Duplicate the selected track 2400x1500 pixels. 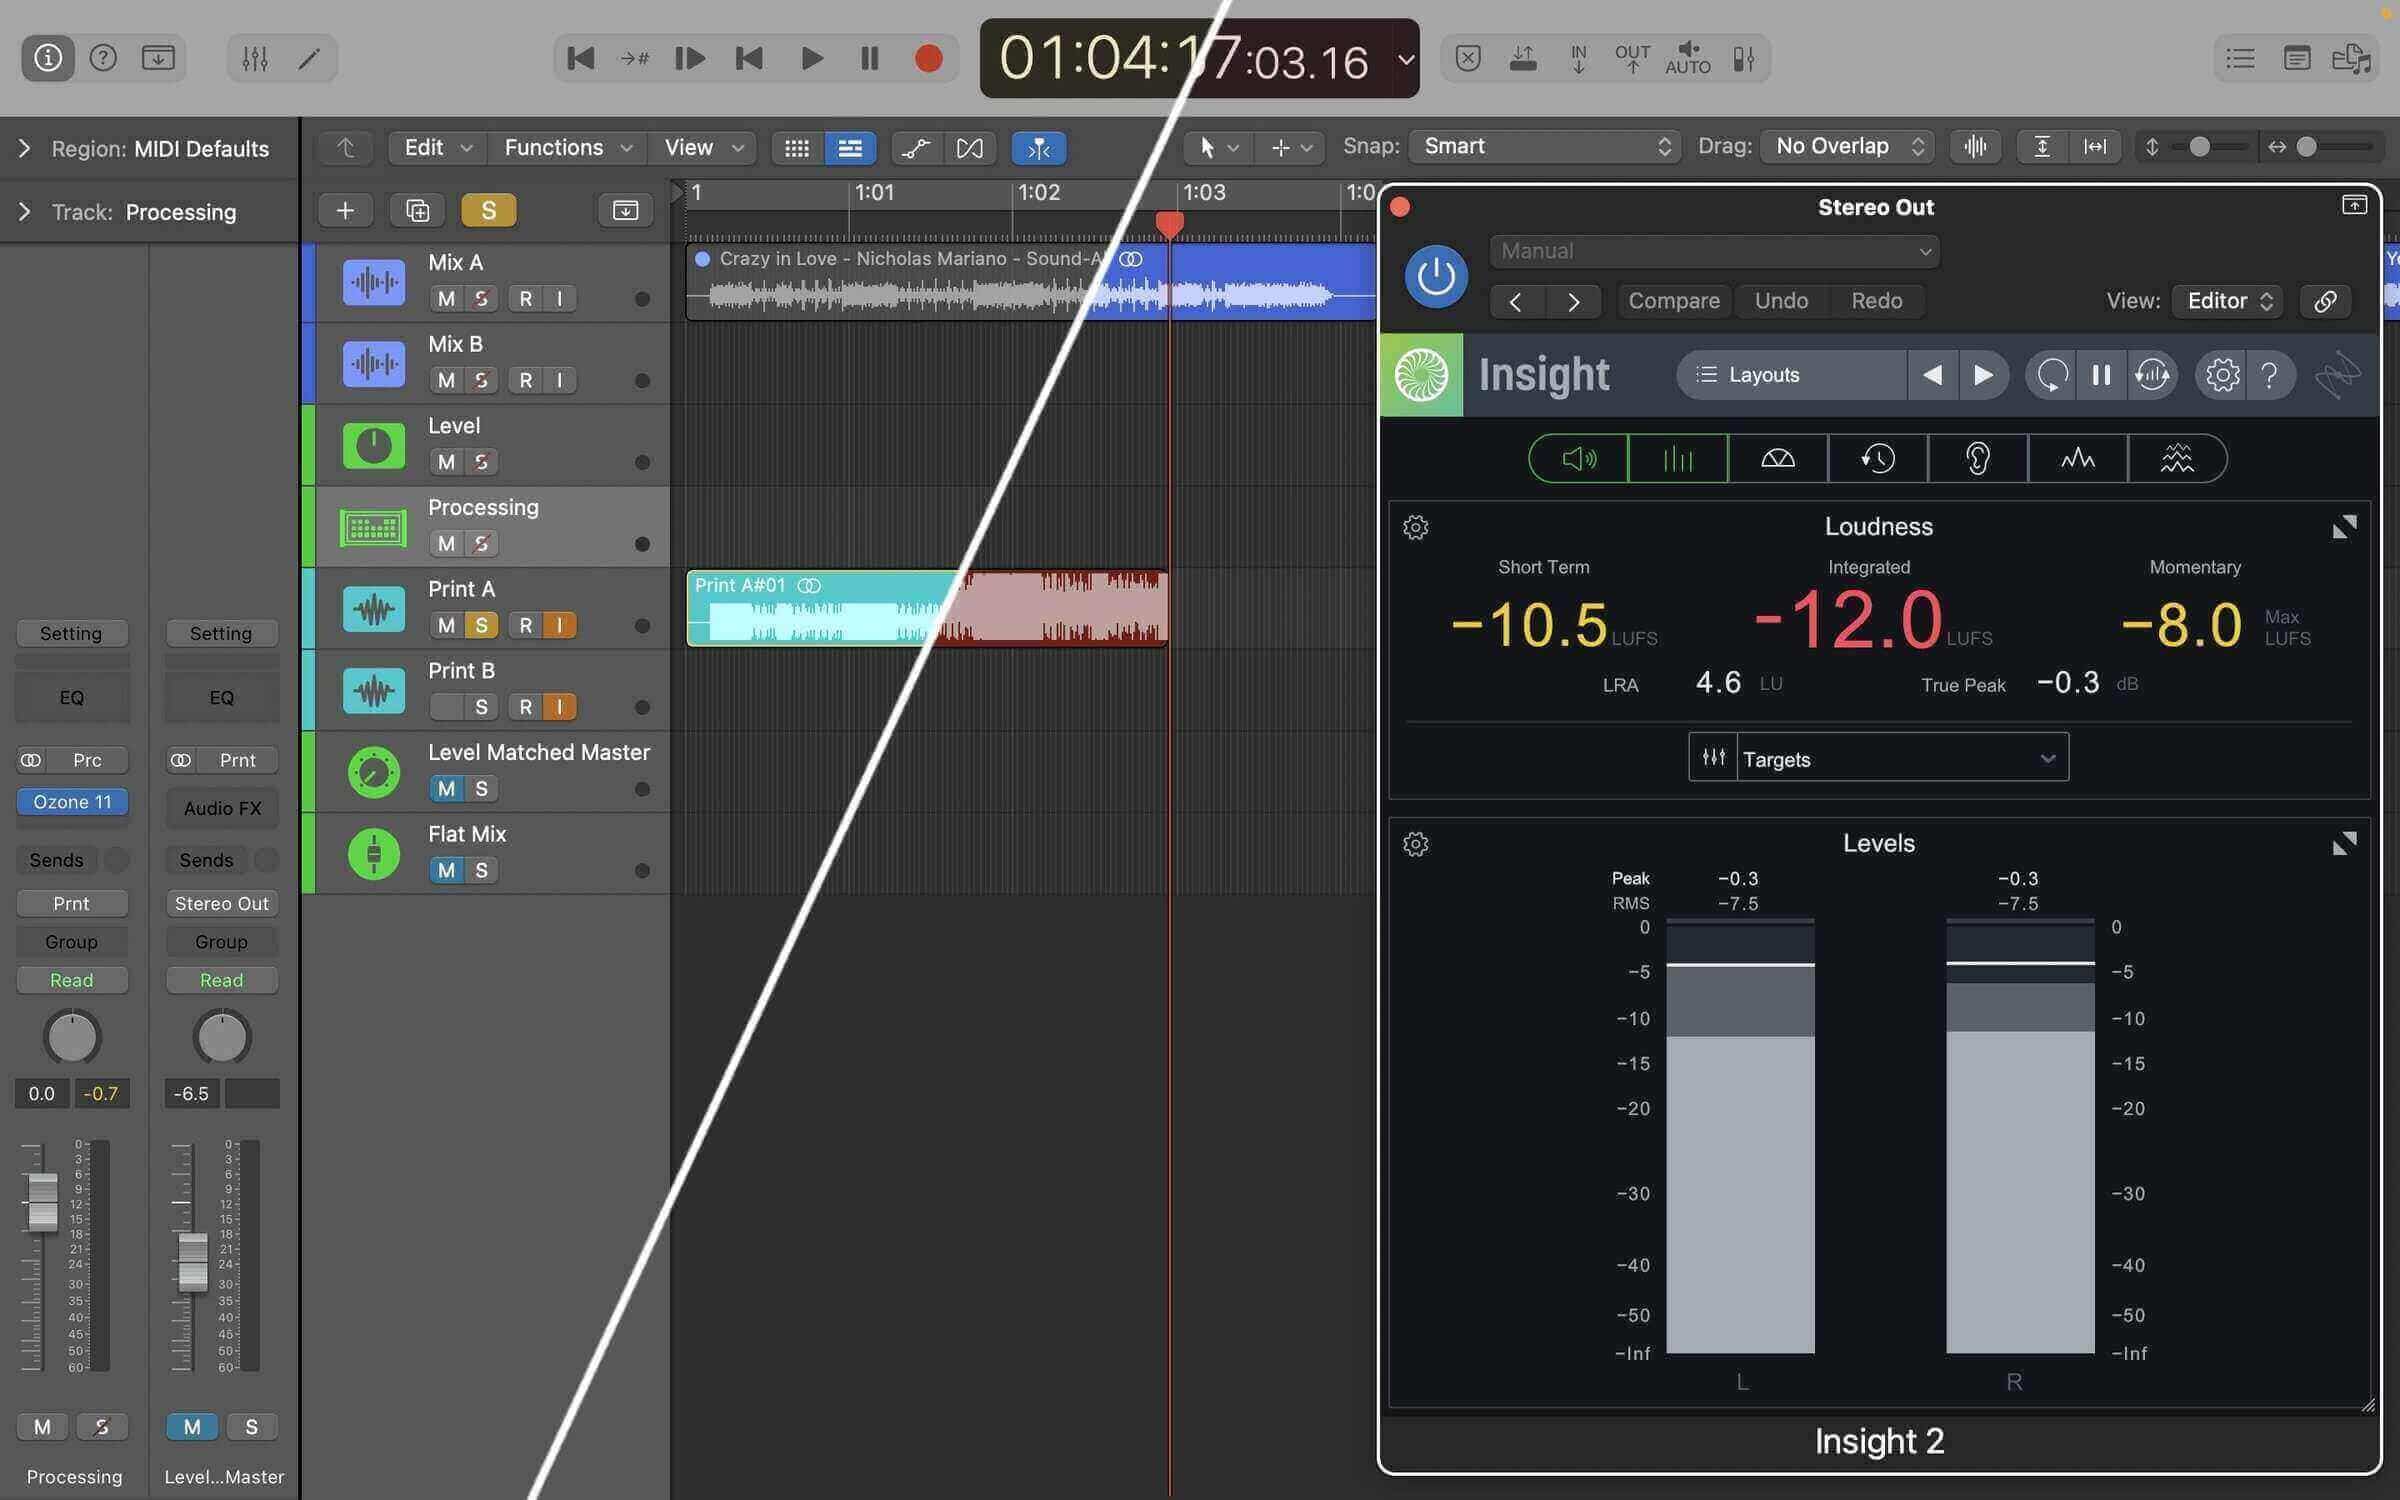point(417,210)
